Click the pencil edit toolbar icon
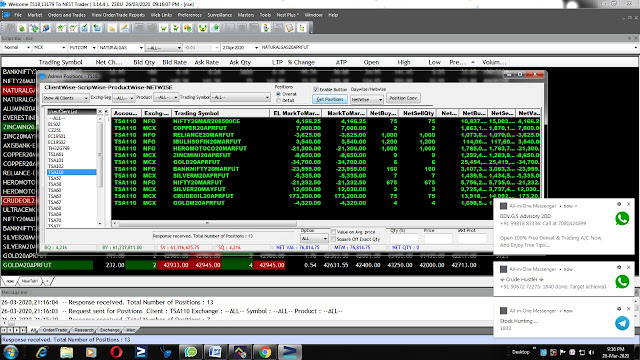Screen dimensions: 640x360 [124, 28]
